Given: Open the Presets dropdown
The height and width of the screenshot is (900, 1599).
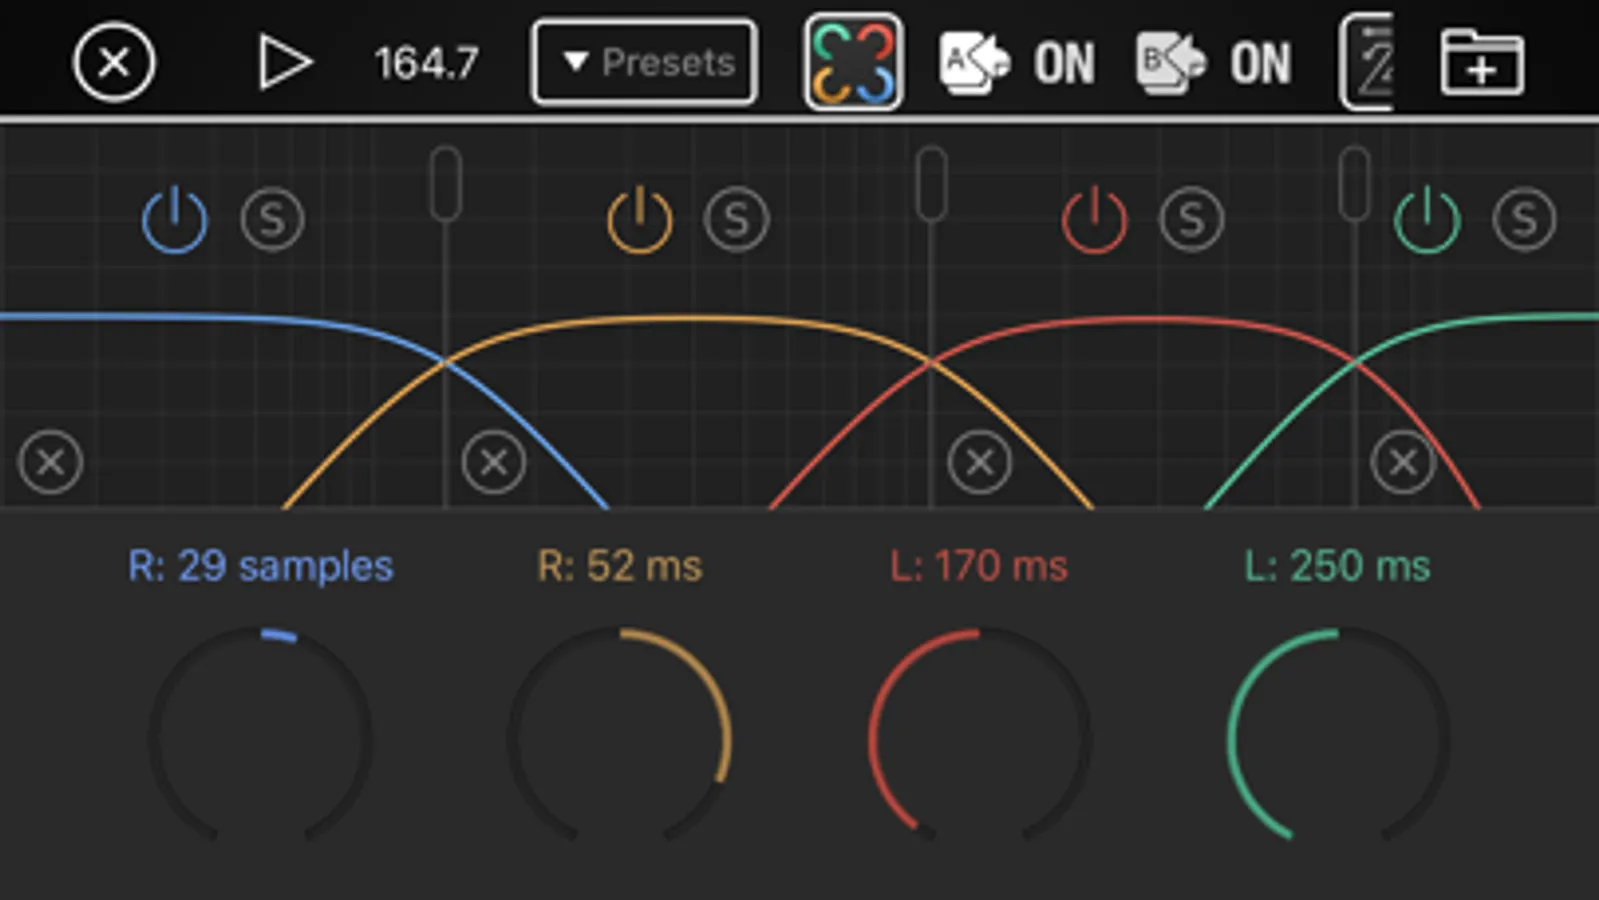Looking at the screenshot, I should tap(644, 62).
